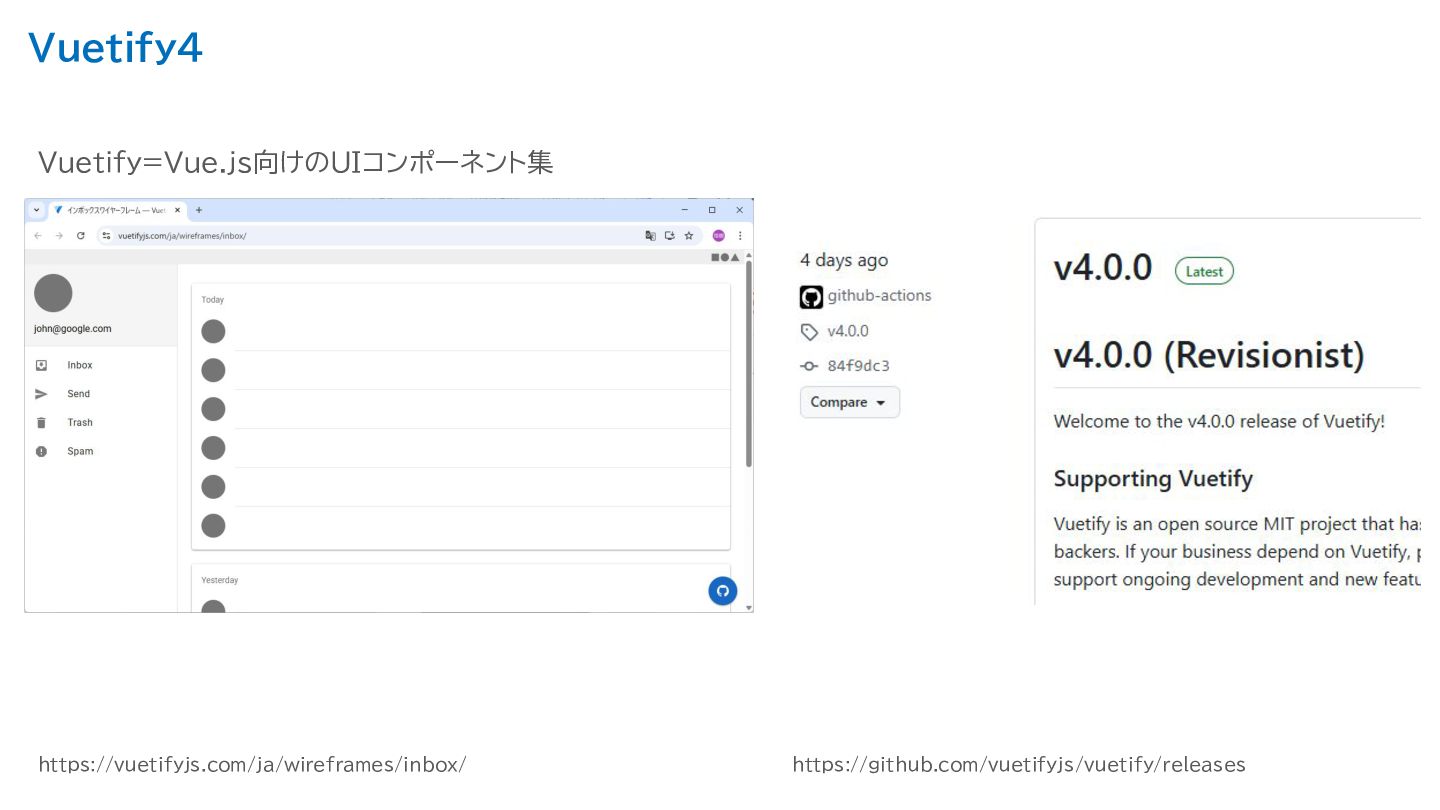Select Inbox in the navigation drawer
Viewport: 1440px width, 810px height.
click(x=101, y=366)
